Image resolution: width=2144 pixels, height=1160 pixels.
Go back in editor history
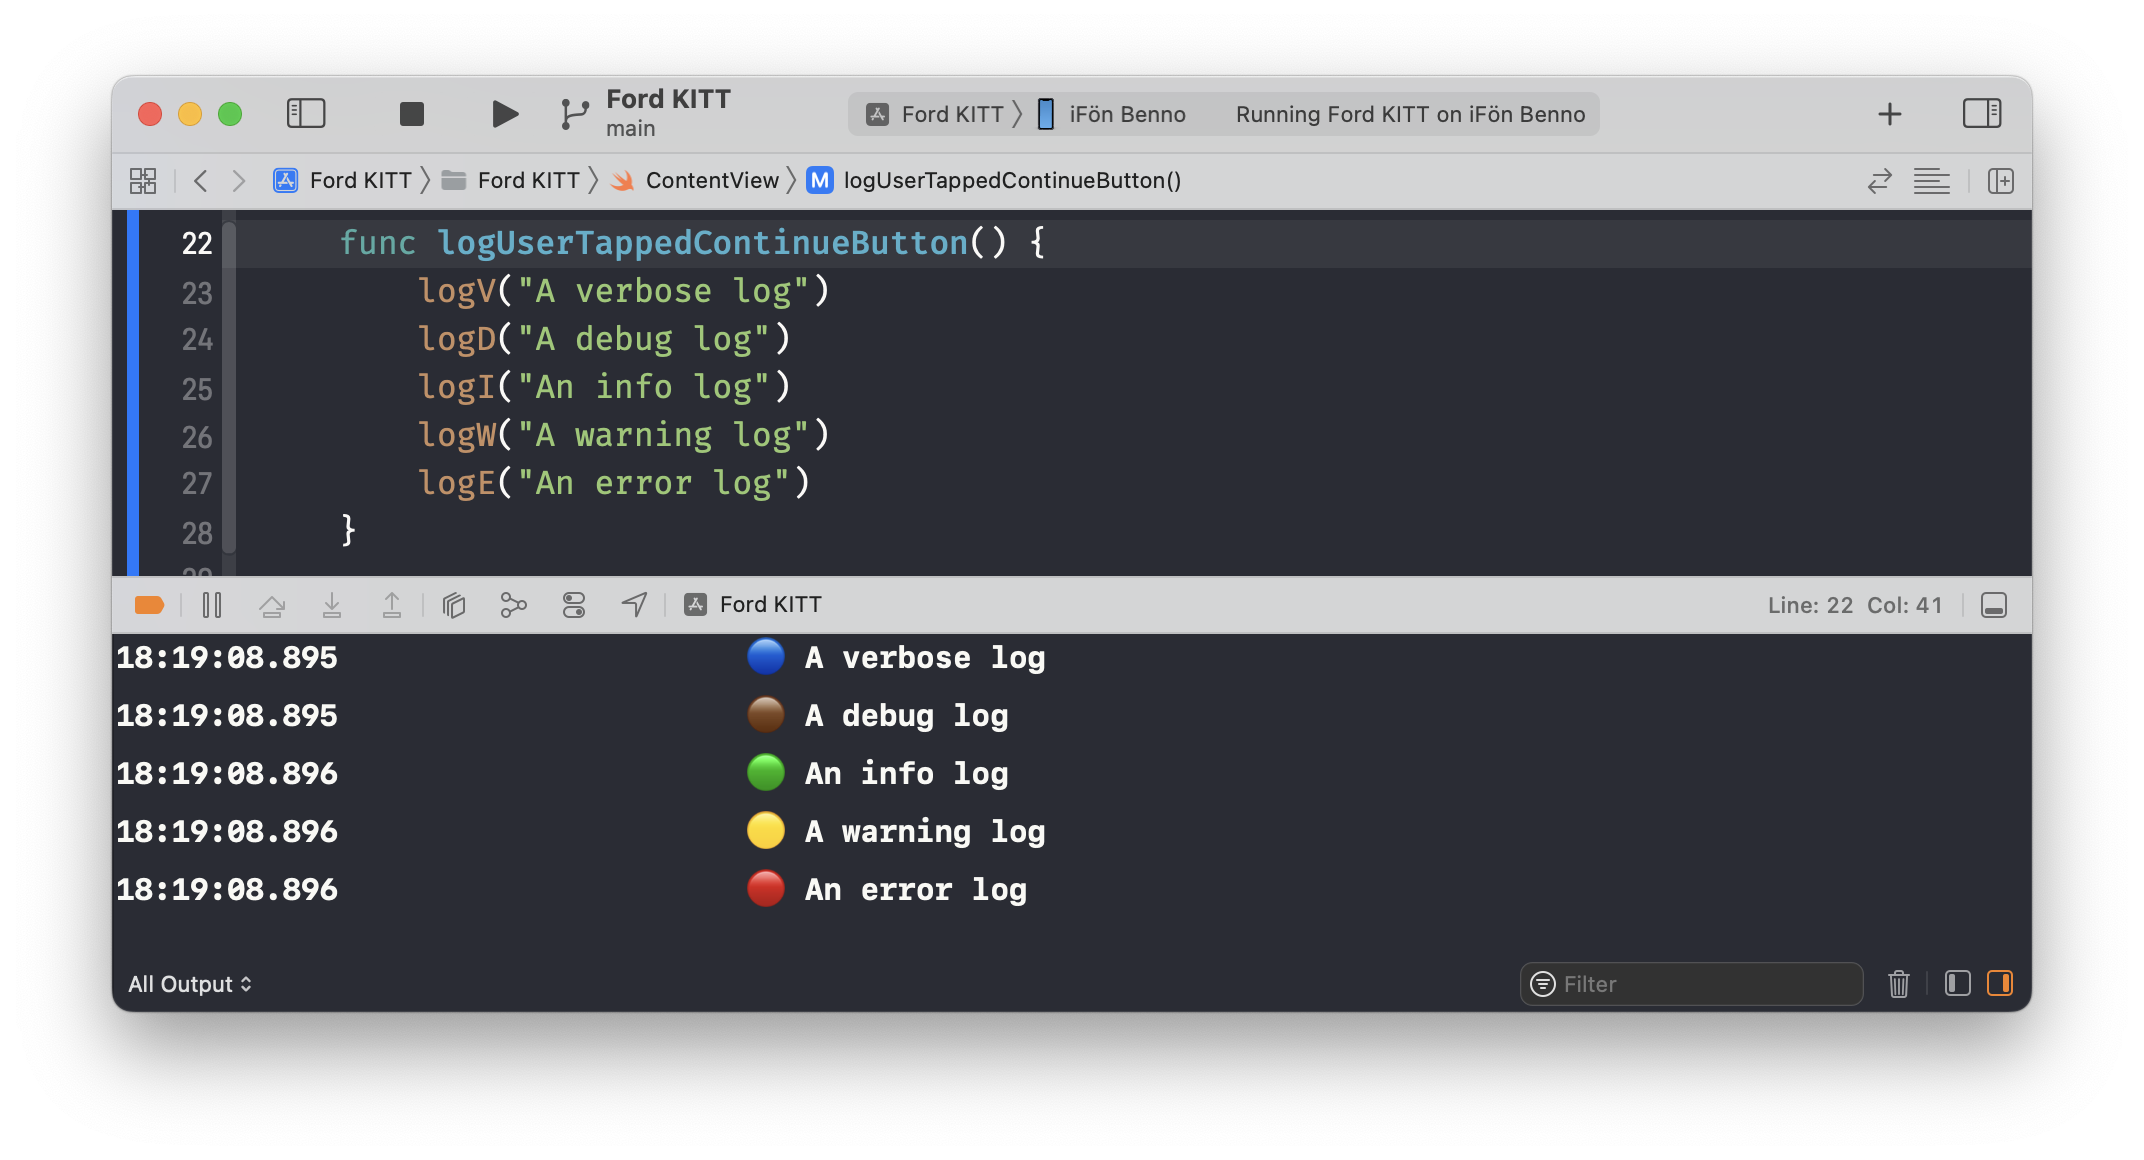click(x=200, y=180)
